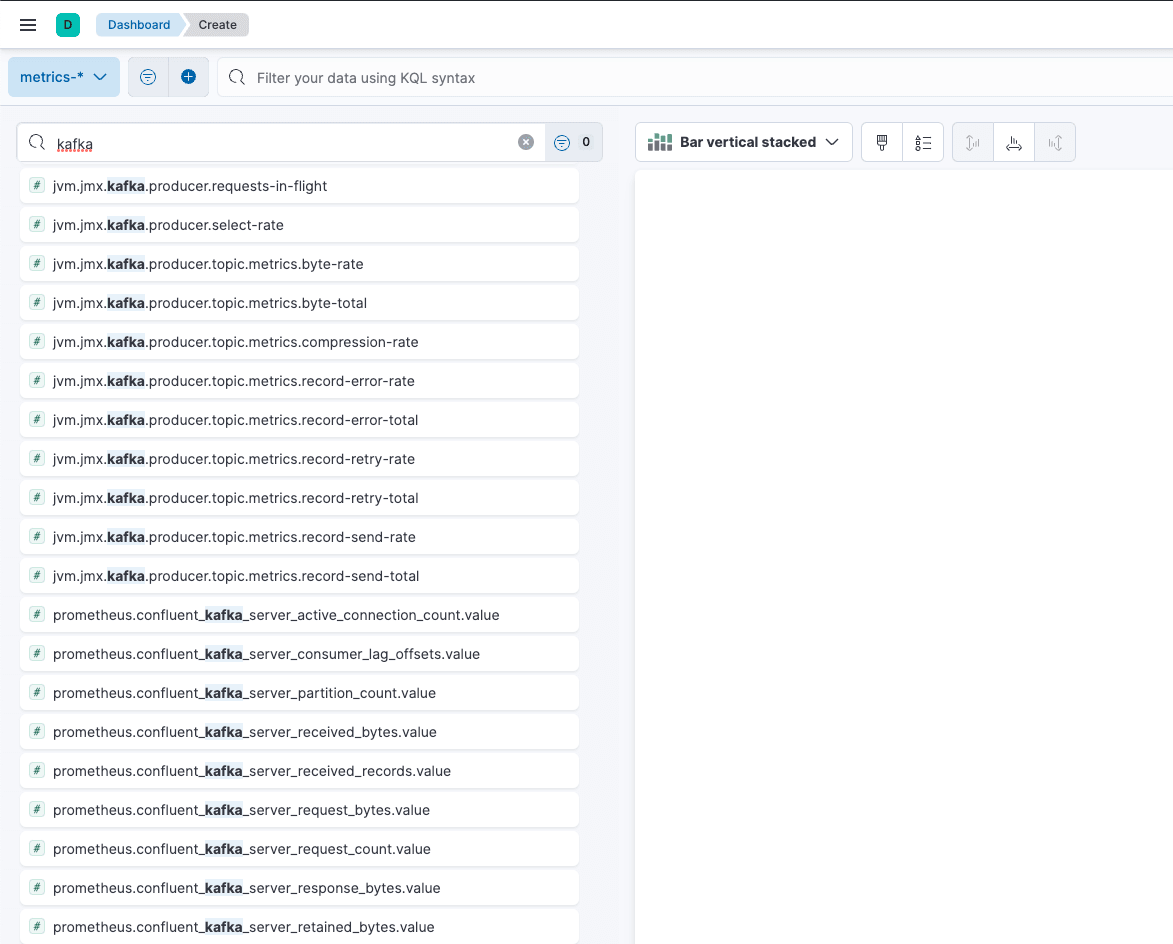Click the add filter plus icon

click(x=188, y=77)
